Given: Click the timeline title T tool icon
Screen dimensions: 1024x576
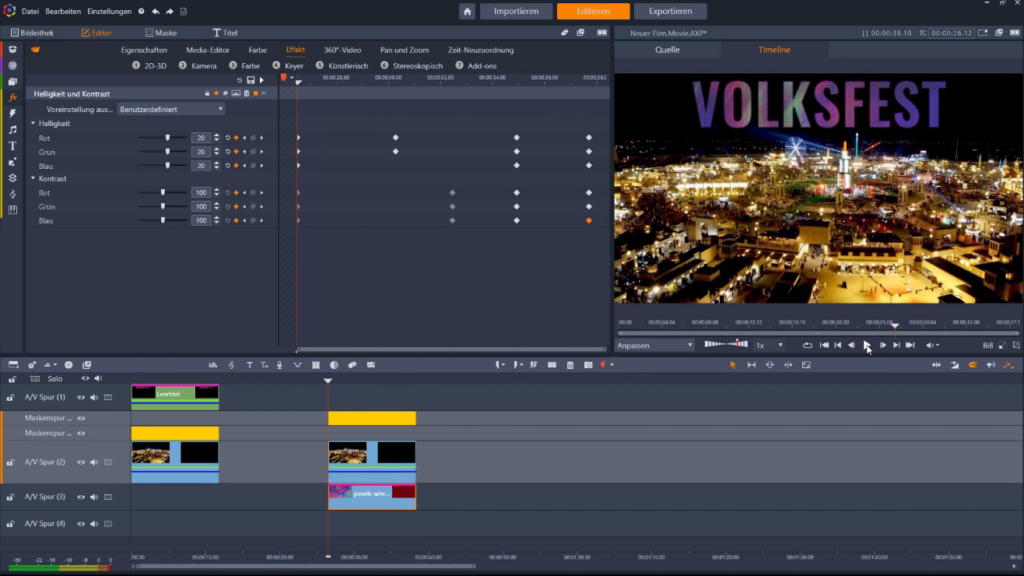Looking at the screenshot, I should pyautogui.click(x=249, y=365).
